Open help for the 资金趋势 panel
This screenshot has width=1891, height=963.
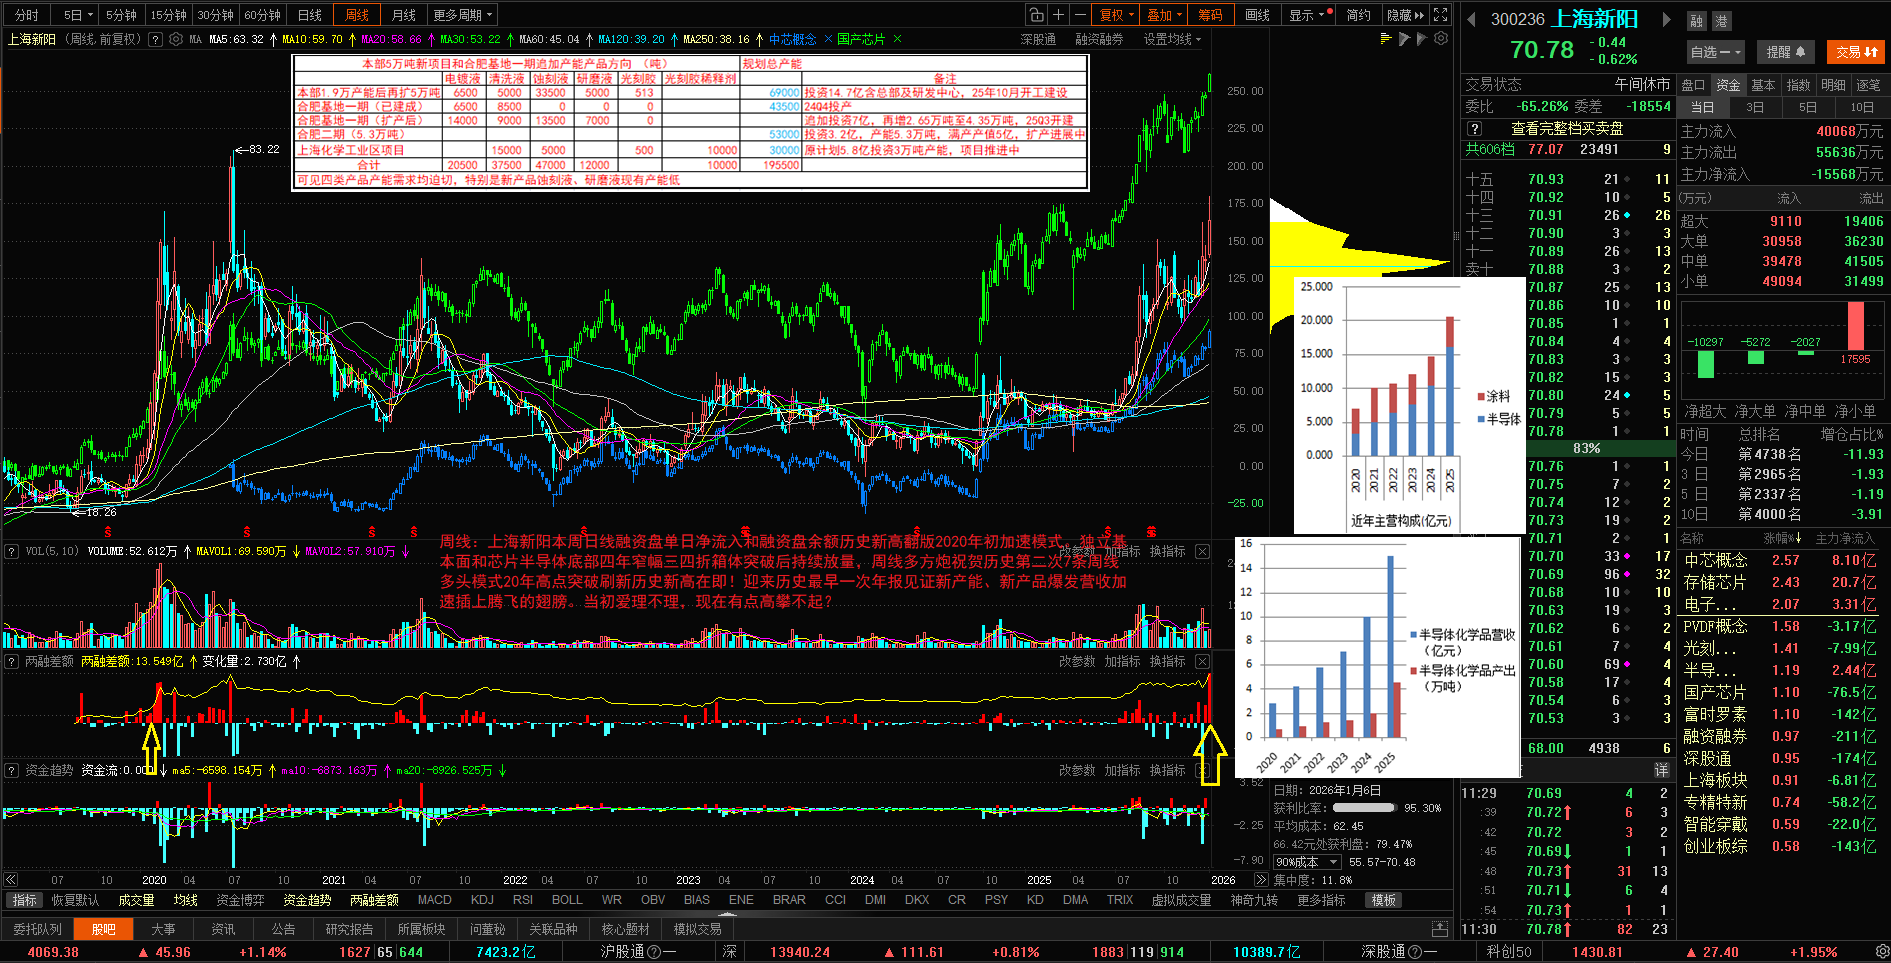(12, 770)
